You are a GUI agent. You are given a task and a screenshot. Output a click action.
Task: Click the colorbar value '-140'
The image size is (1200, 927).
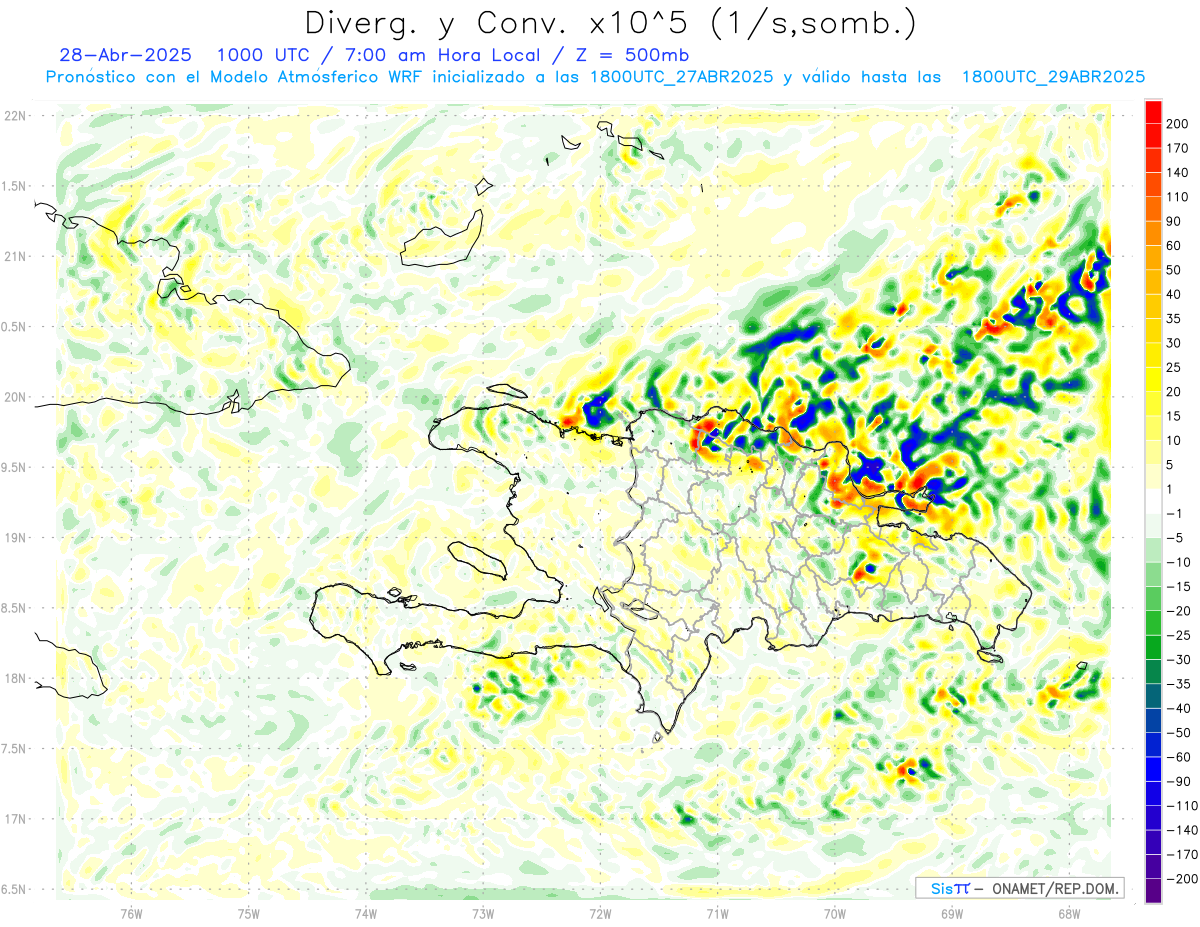(x=1180, y=831)
